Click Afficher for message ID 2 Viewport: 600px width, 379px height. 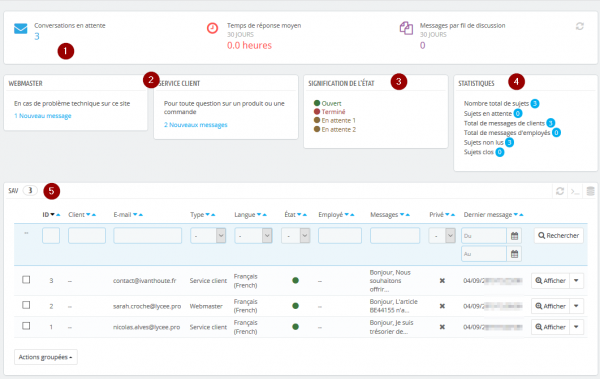(550, 306)
